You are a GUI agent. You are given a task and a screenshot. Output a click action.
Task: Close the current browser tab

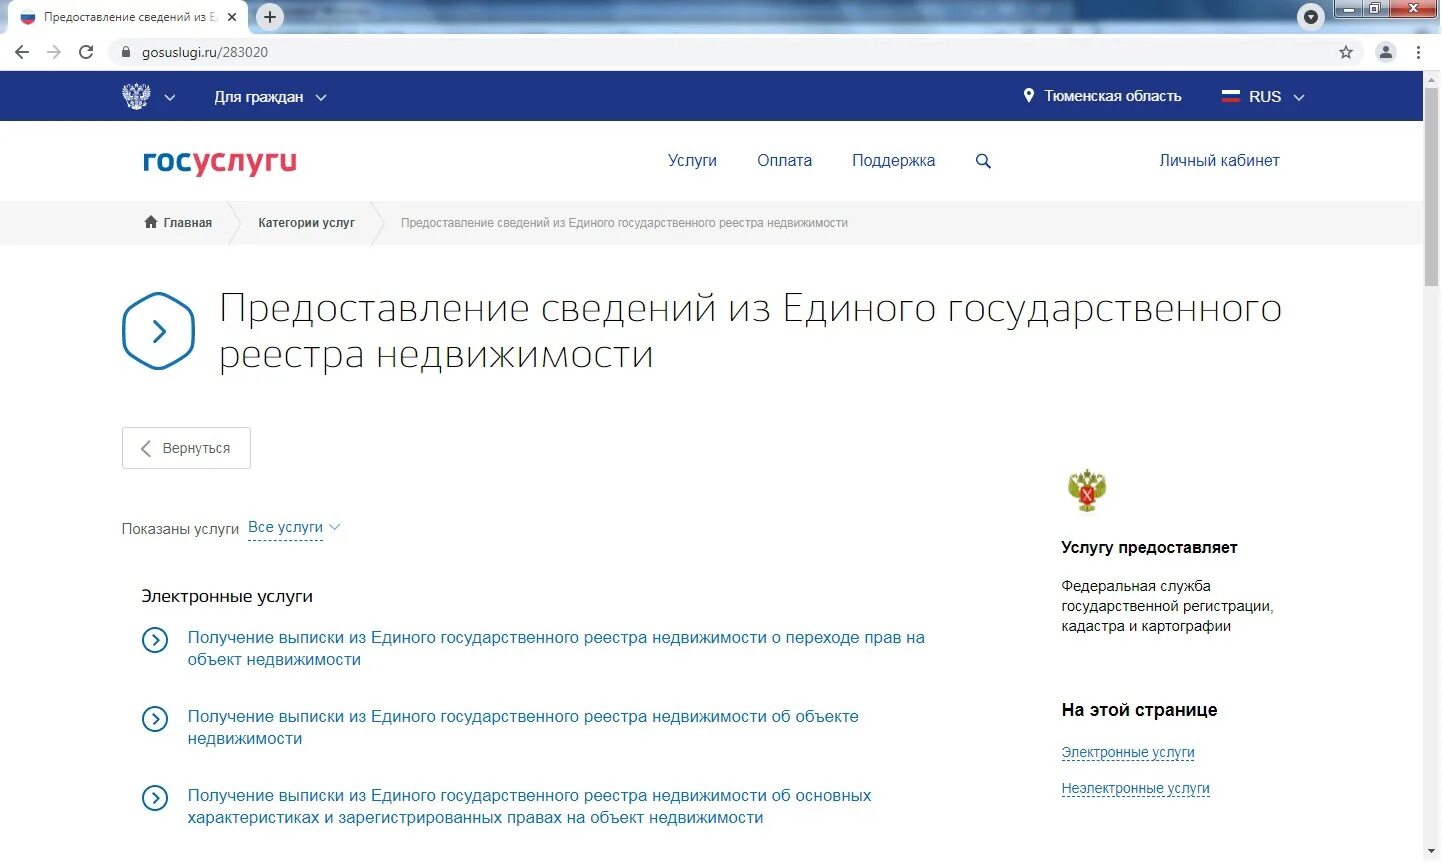pyautogui.click(x=232, y=17)
